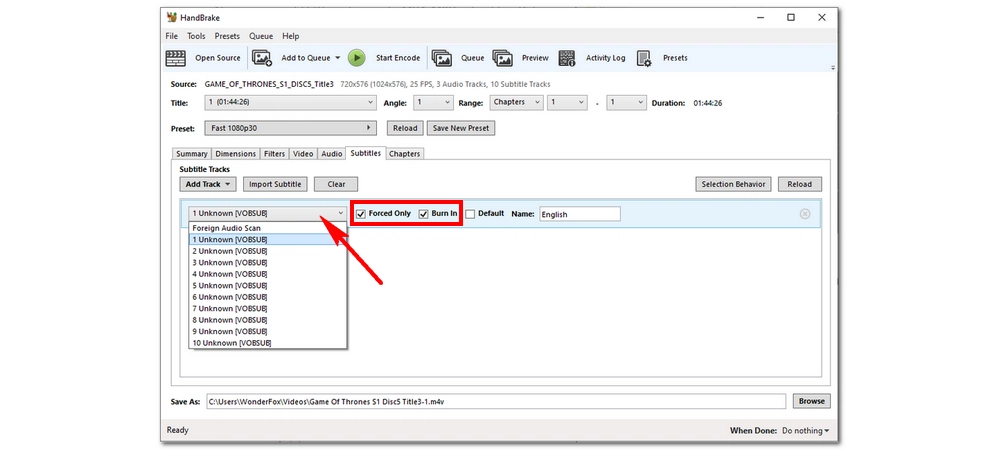Click Save New Preset button
The width and height of the screenshot is (999, 450).
click(461, 128)
